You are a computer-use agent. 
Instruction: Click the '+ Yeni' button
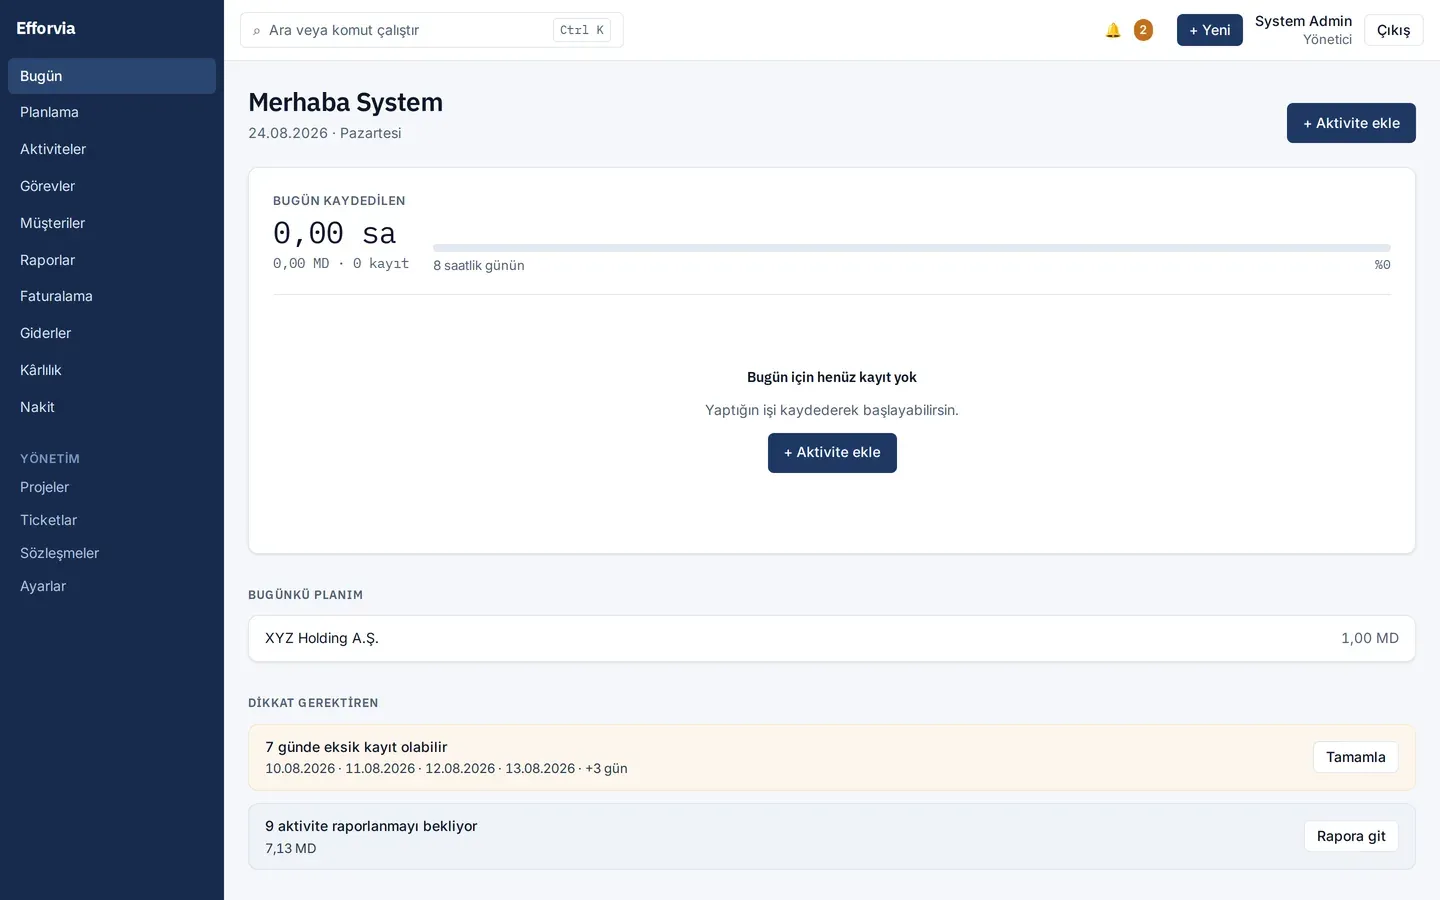1210,30
